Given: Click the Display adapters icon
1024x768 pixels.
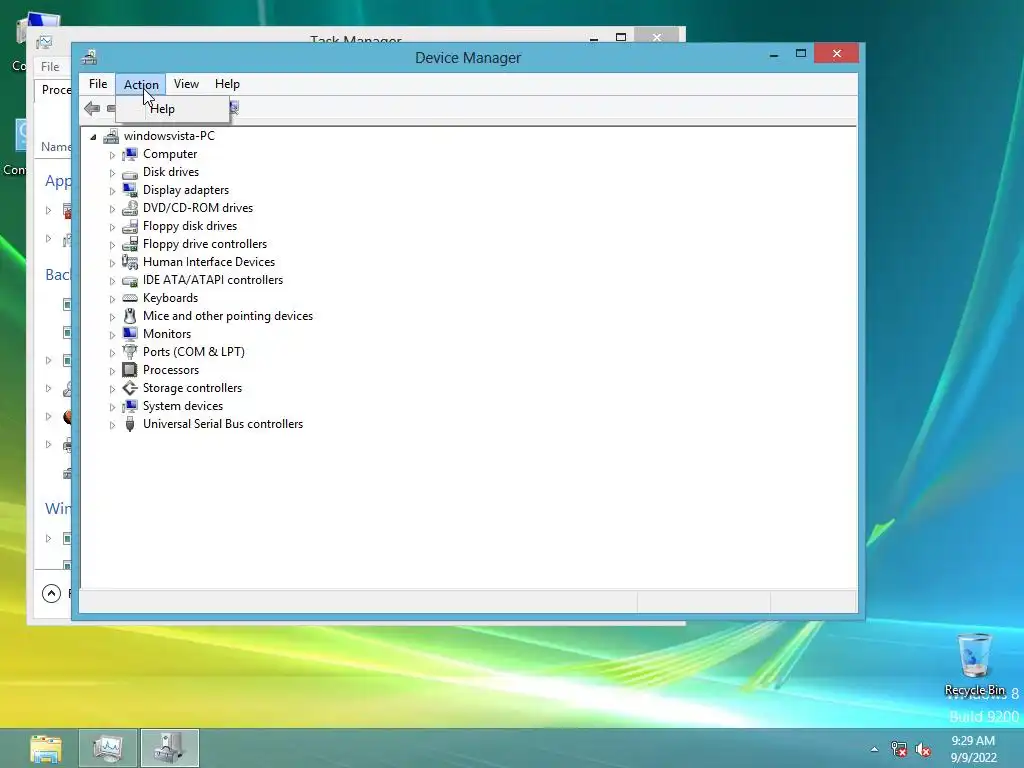Looking at the screenshot, I should (130, 190).
